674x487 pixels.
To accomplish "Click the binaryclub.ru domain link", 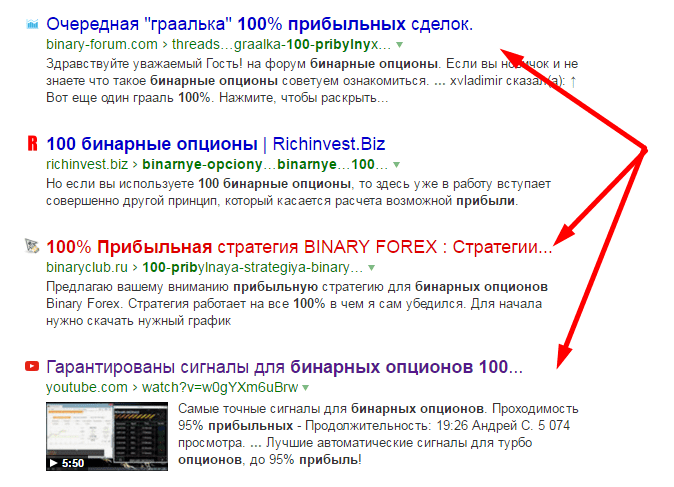I will [x=87, y=267].
